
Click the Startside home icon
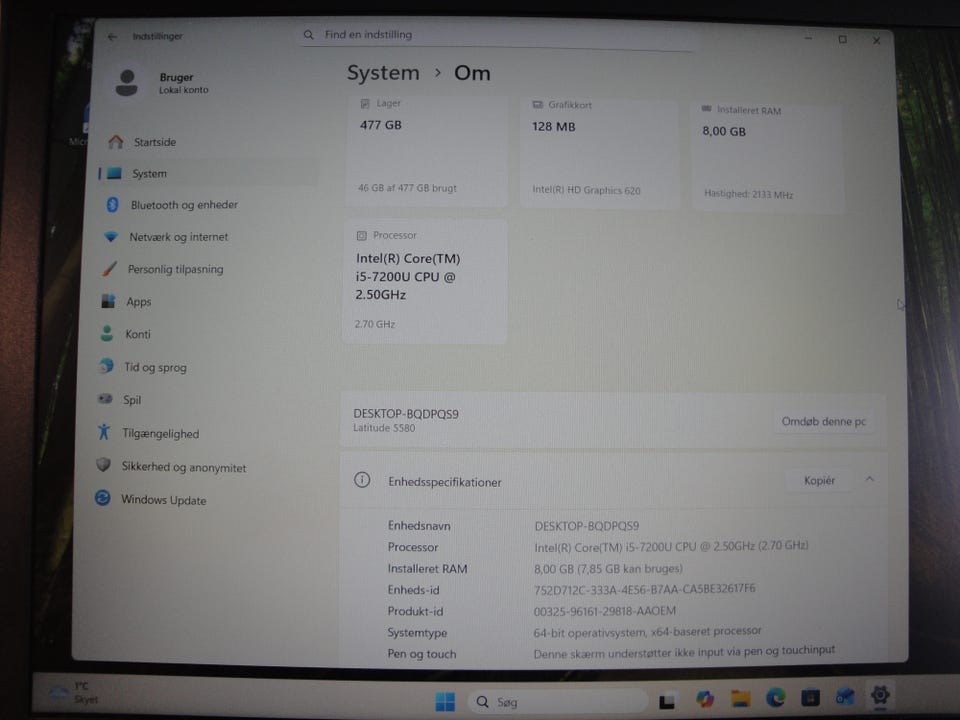point(116,142)
